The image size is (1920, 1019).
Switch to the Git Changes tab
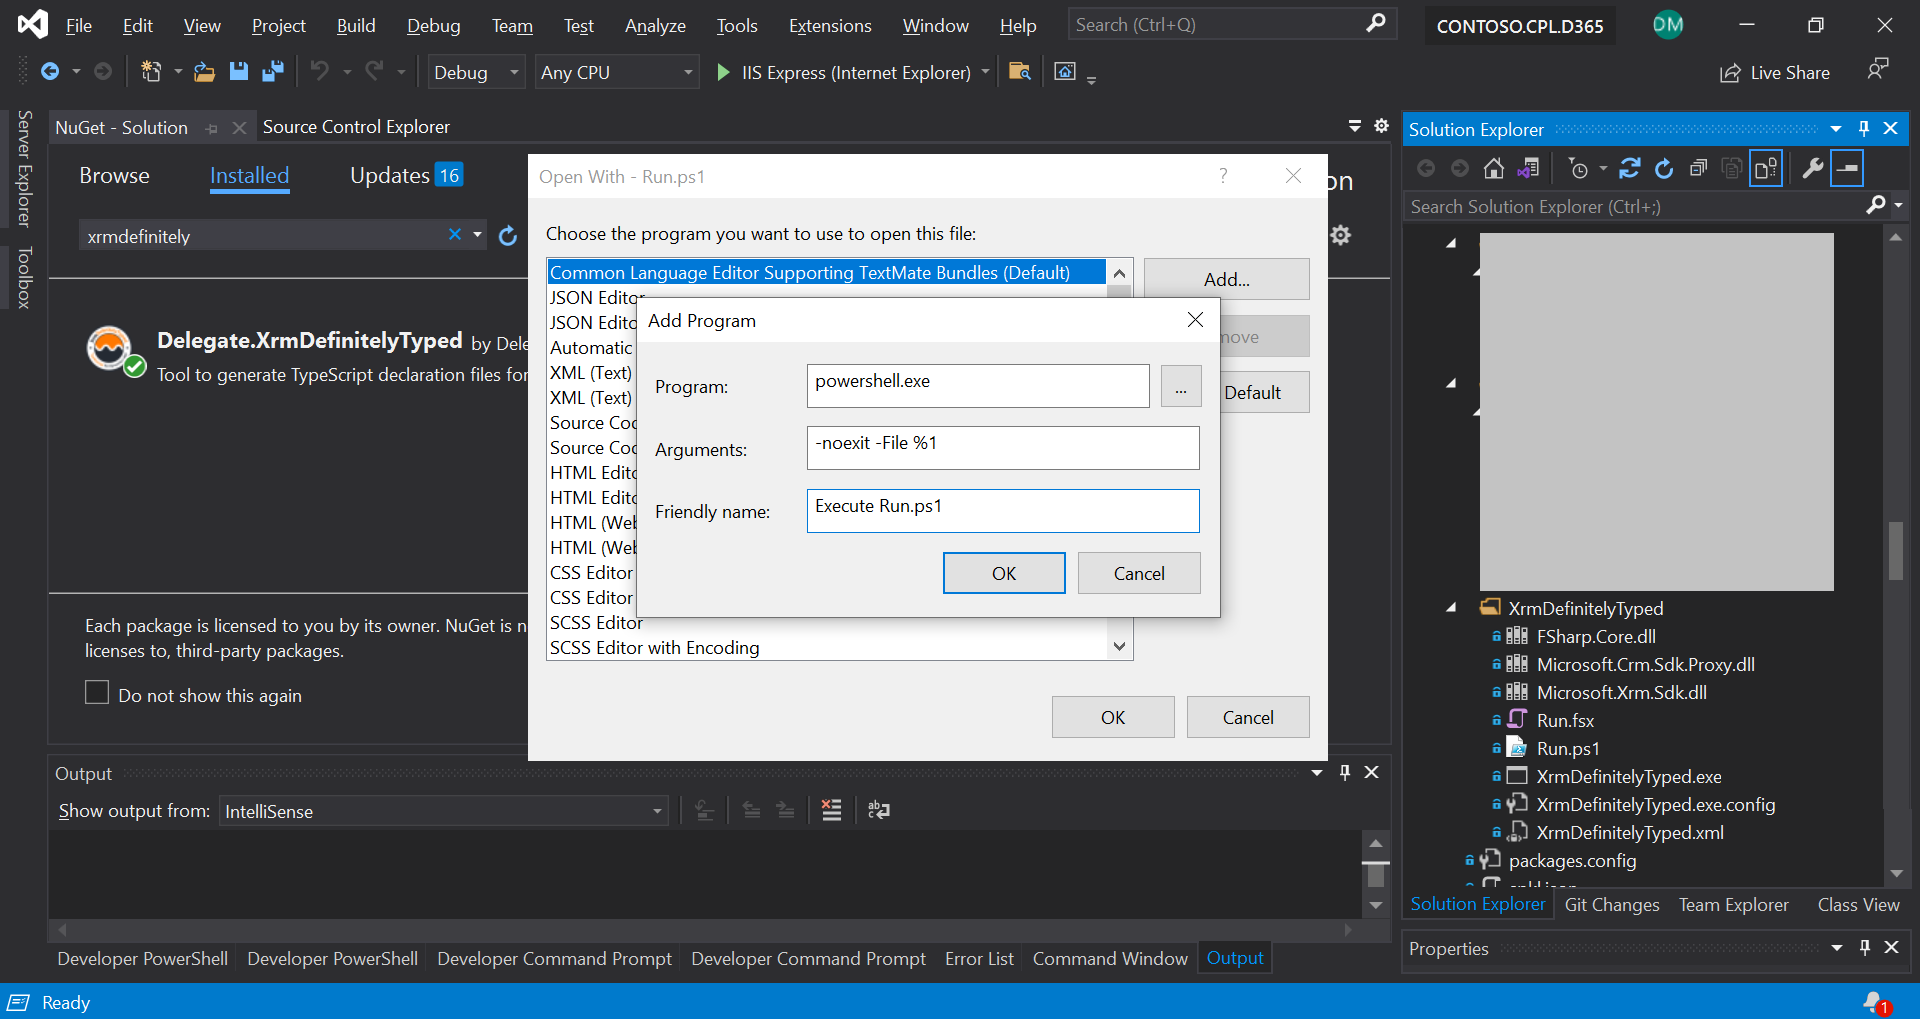[1611, 904]
